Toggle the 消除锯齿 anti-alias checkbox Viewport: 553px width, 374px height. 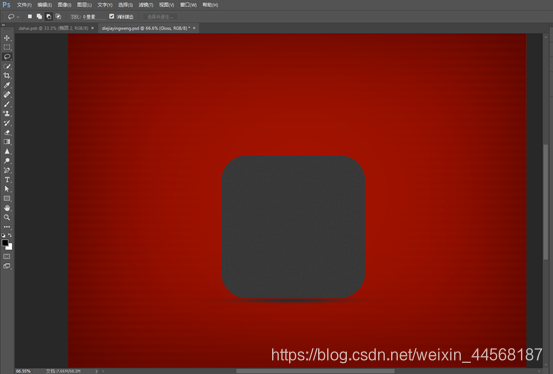(x=111, y=16)
